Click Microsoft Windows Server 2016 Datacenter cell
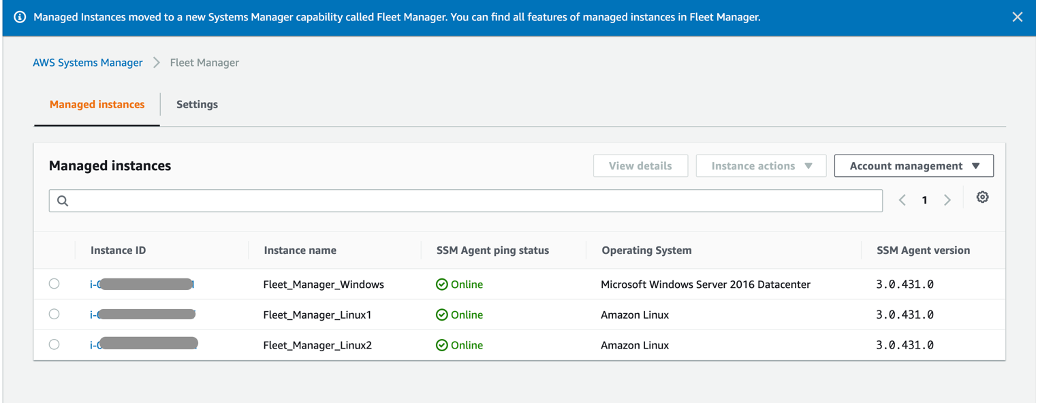 pos(706,285)
